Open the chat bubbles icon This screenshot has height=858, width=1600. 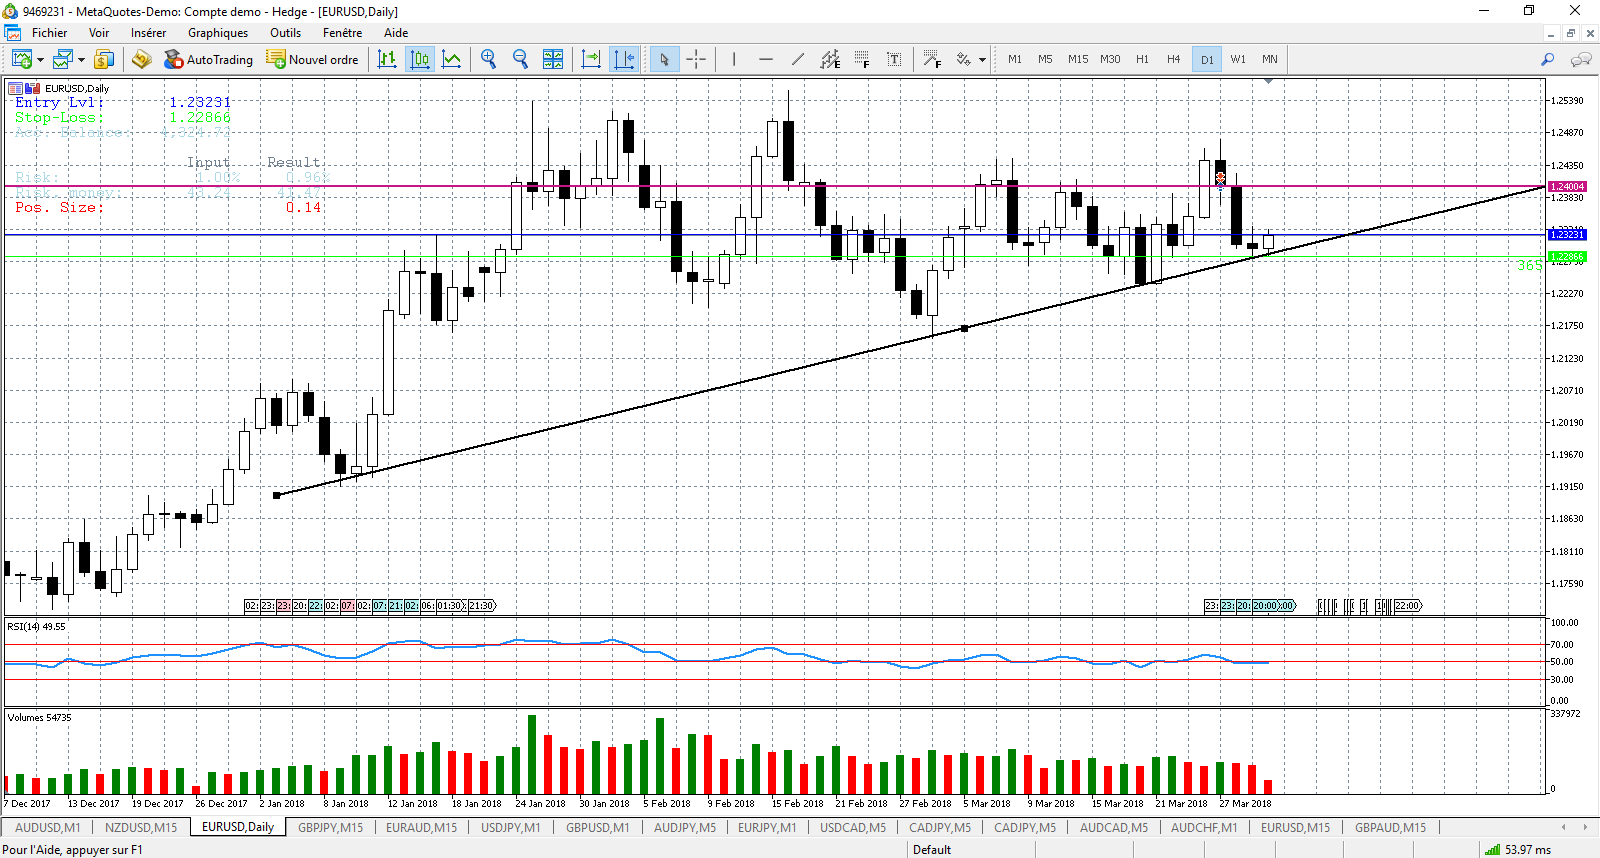(x=1581, y=59)
